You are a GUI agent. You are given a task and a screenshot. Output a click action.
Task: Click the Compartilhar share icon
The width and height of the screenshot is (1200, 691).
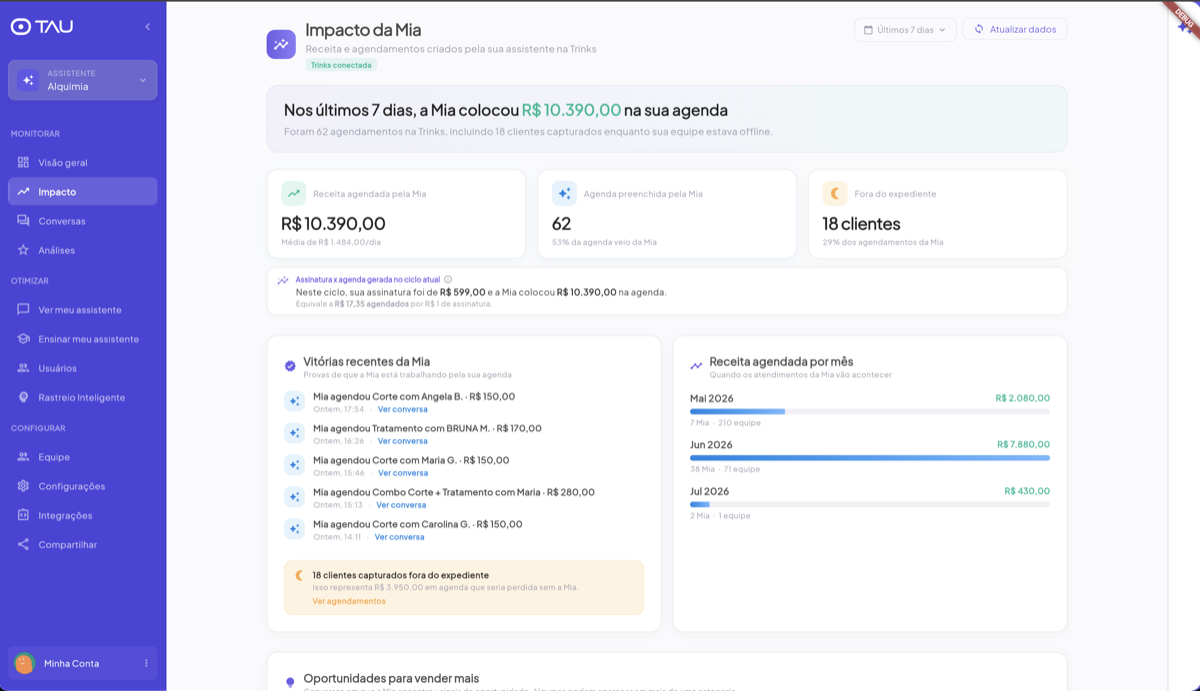click(x=23, y=545)
